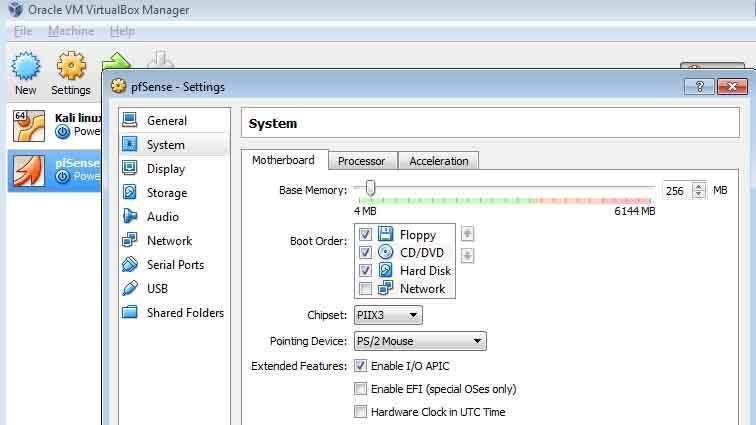Close the pfSense Settings dialog
This screenshot has width=756, height=425.
[x=732, y=87]
